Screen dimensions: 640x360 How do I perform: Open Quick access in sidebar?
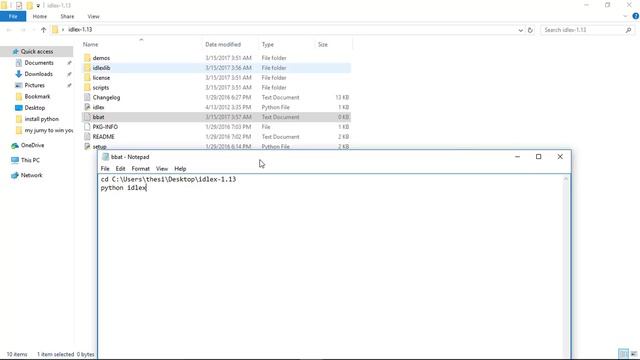pos(37,51)
